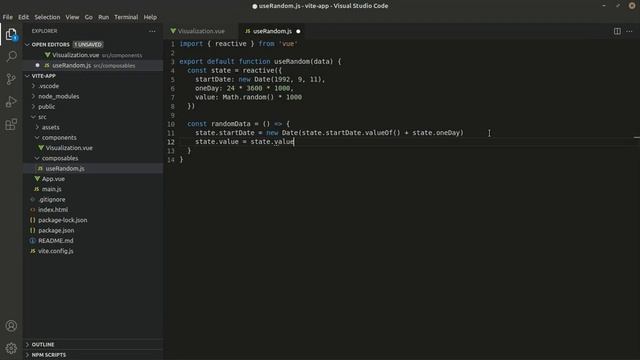Select the useRandom.js editor tab

[x=272, y=31]
